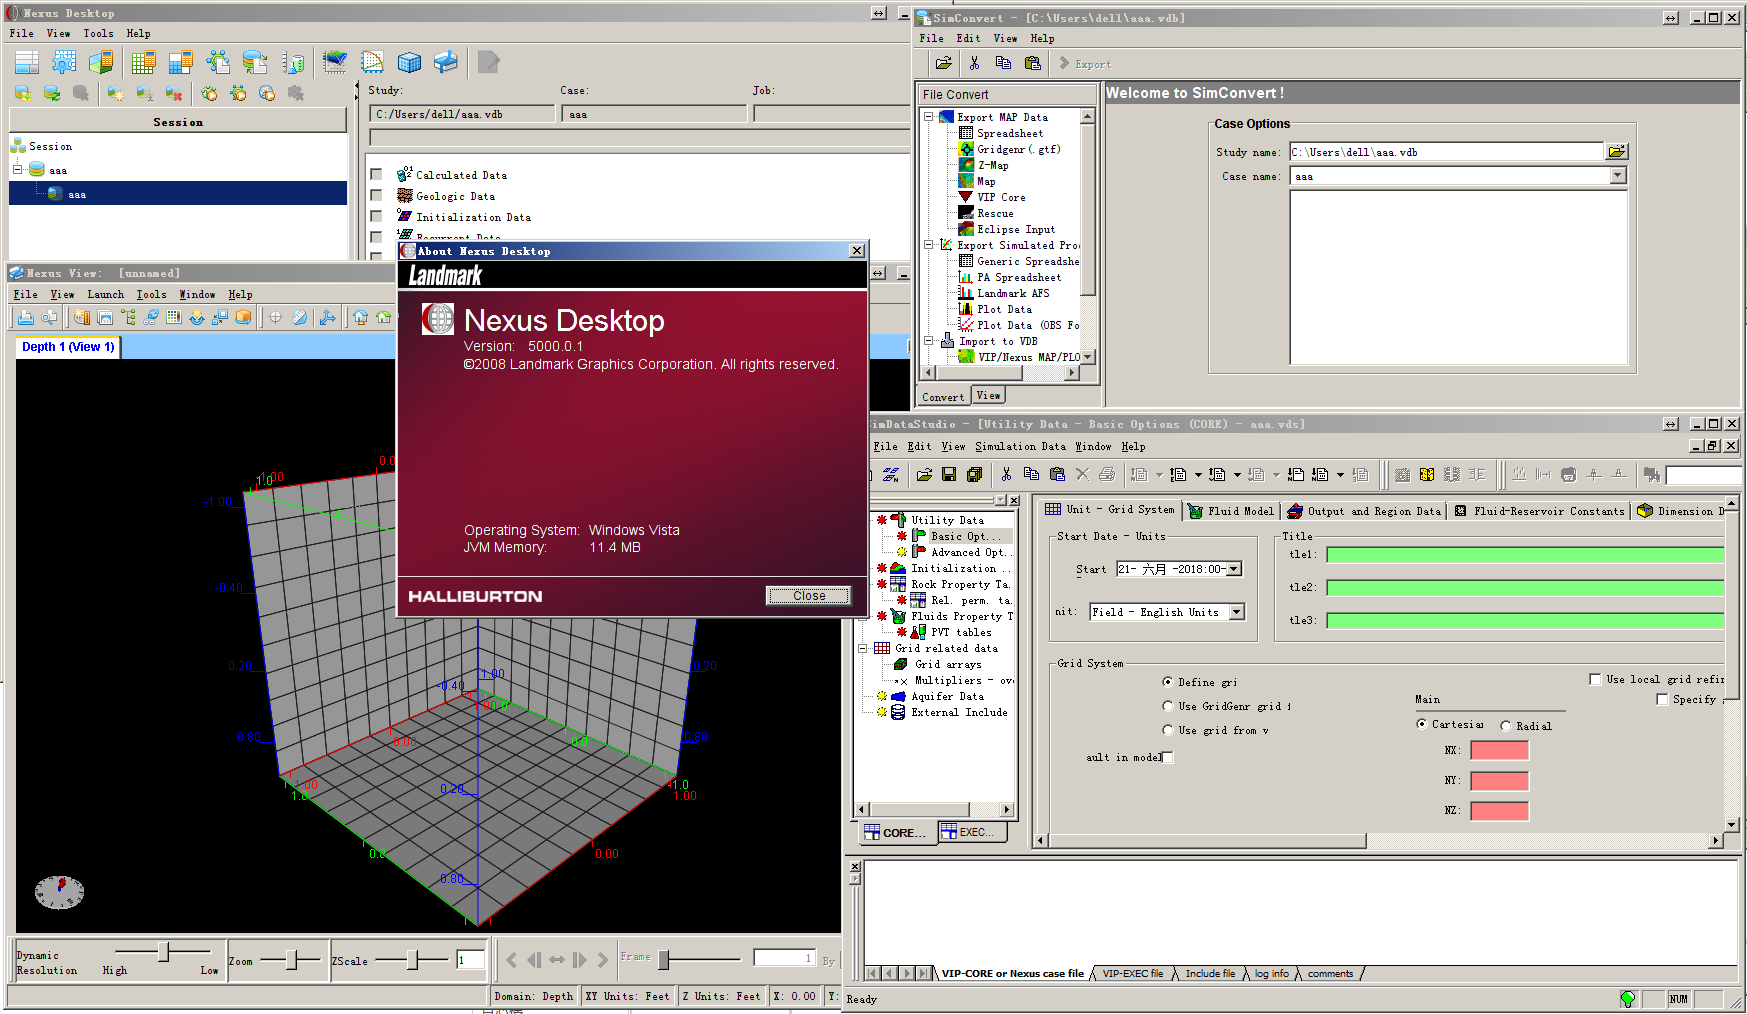Screen dimensions: 1747x1014
Task: Click the open folder icon in SimConvert toolbar
Action: pyautogui.click(x=943, y=63)
